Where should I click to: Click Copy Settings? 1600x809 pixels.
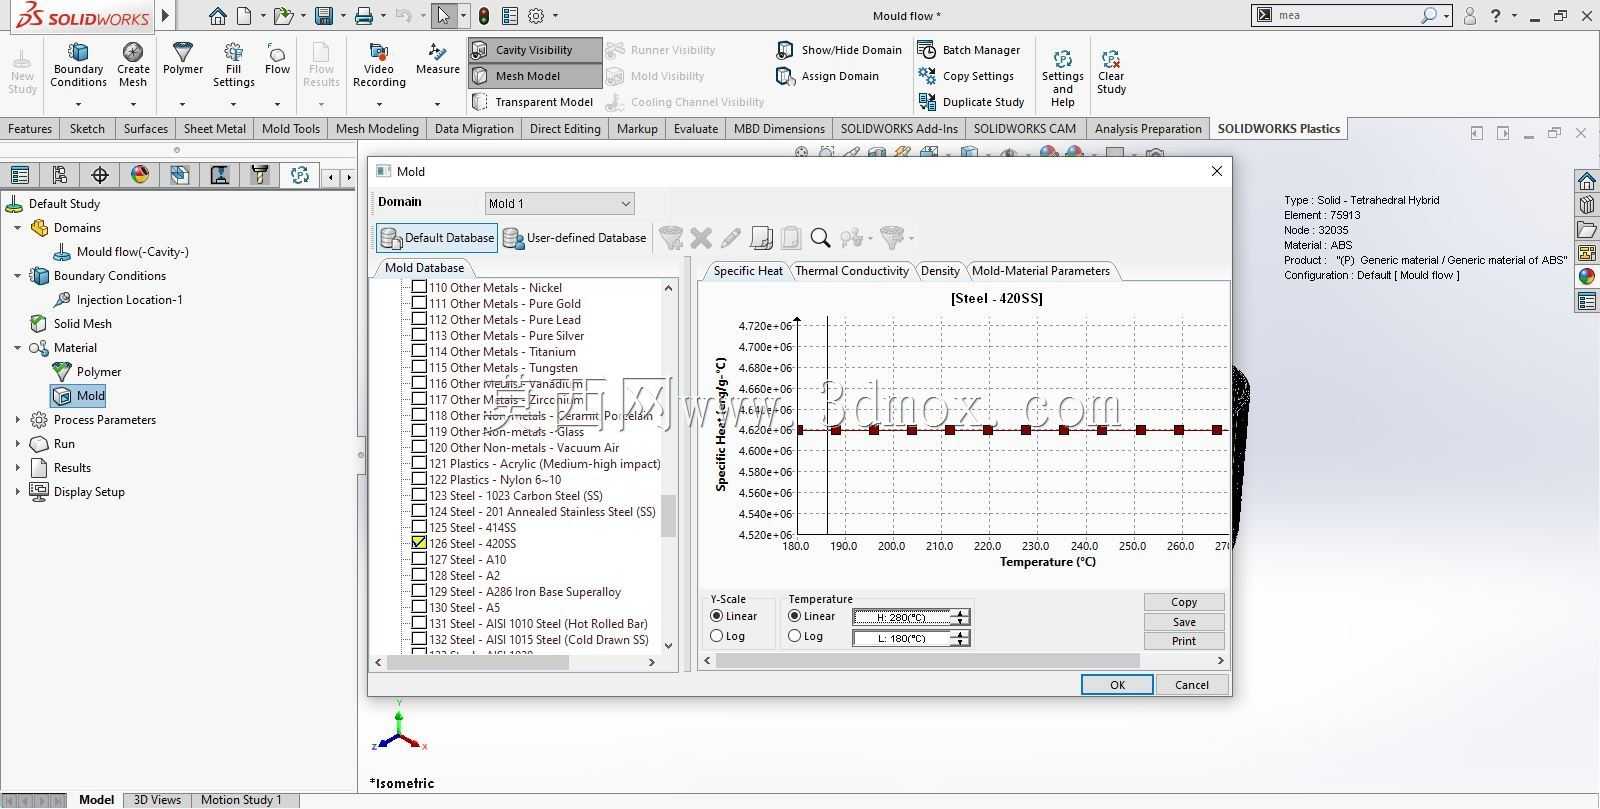pos(966,76)
